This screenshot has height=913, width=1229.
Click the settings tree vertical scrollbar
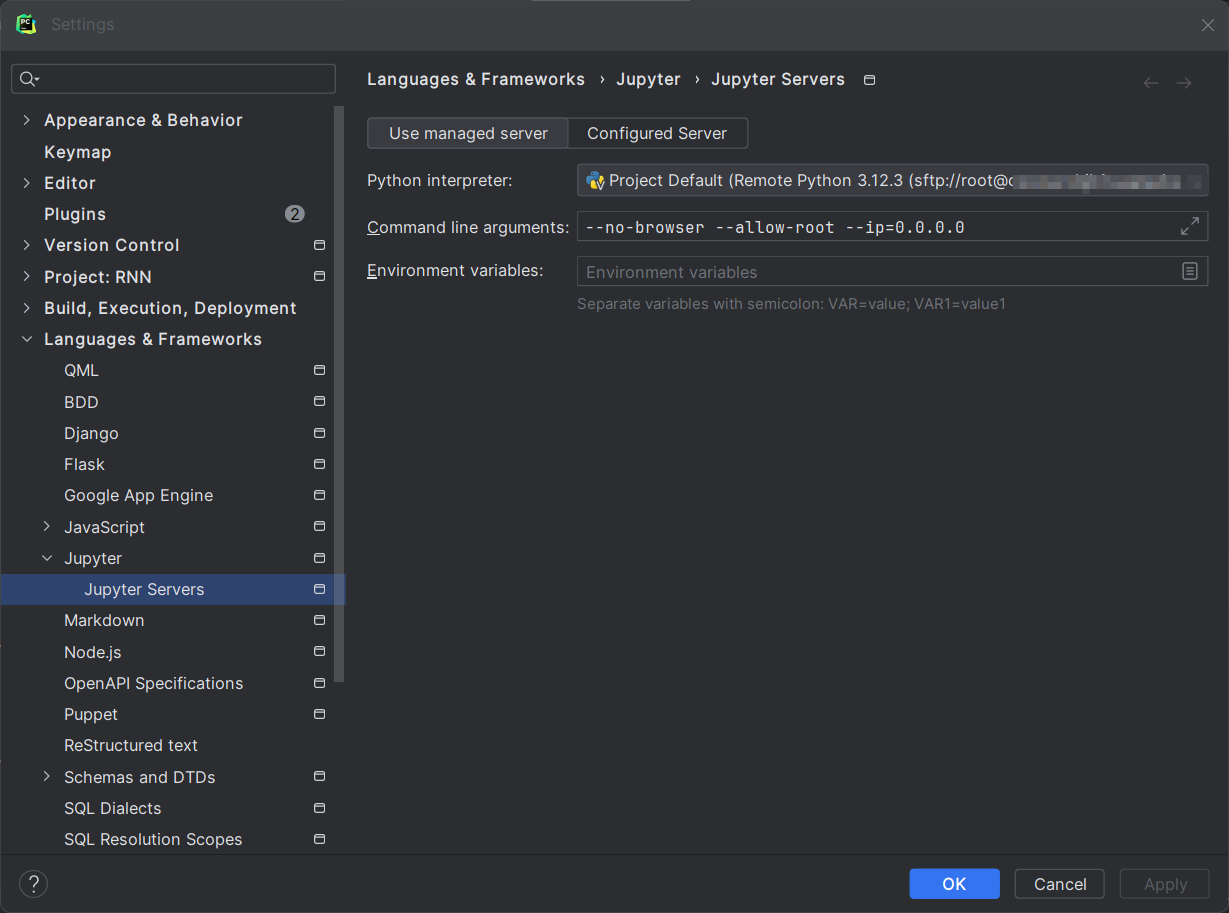click(340, 394)
